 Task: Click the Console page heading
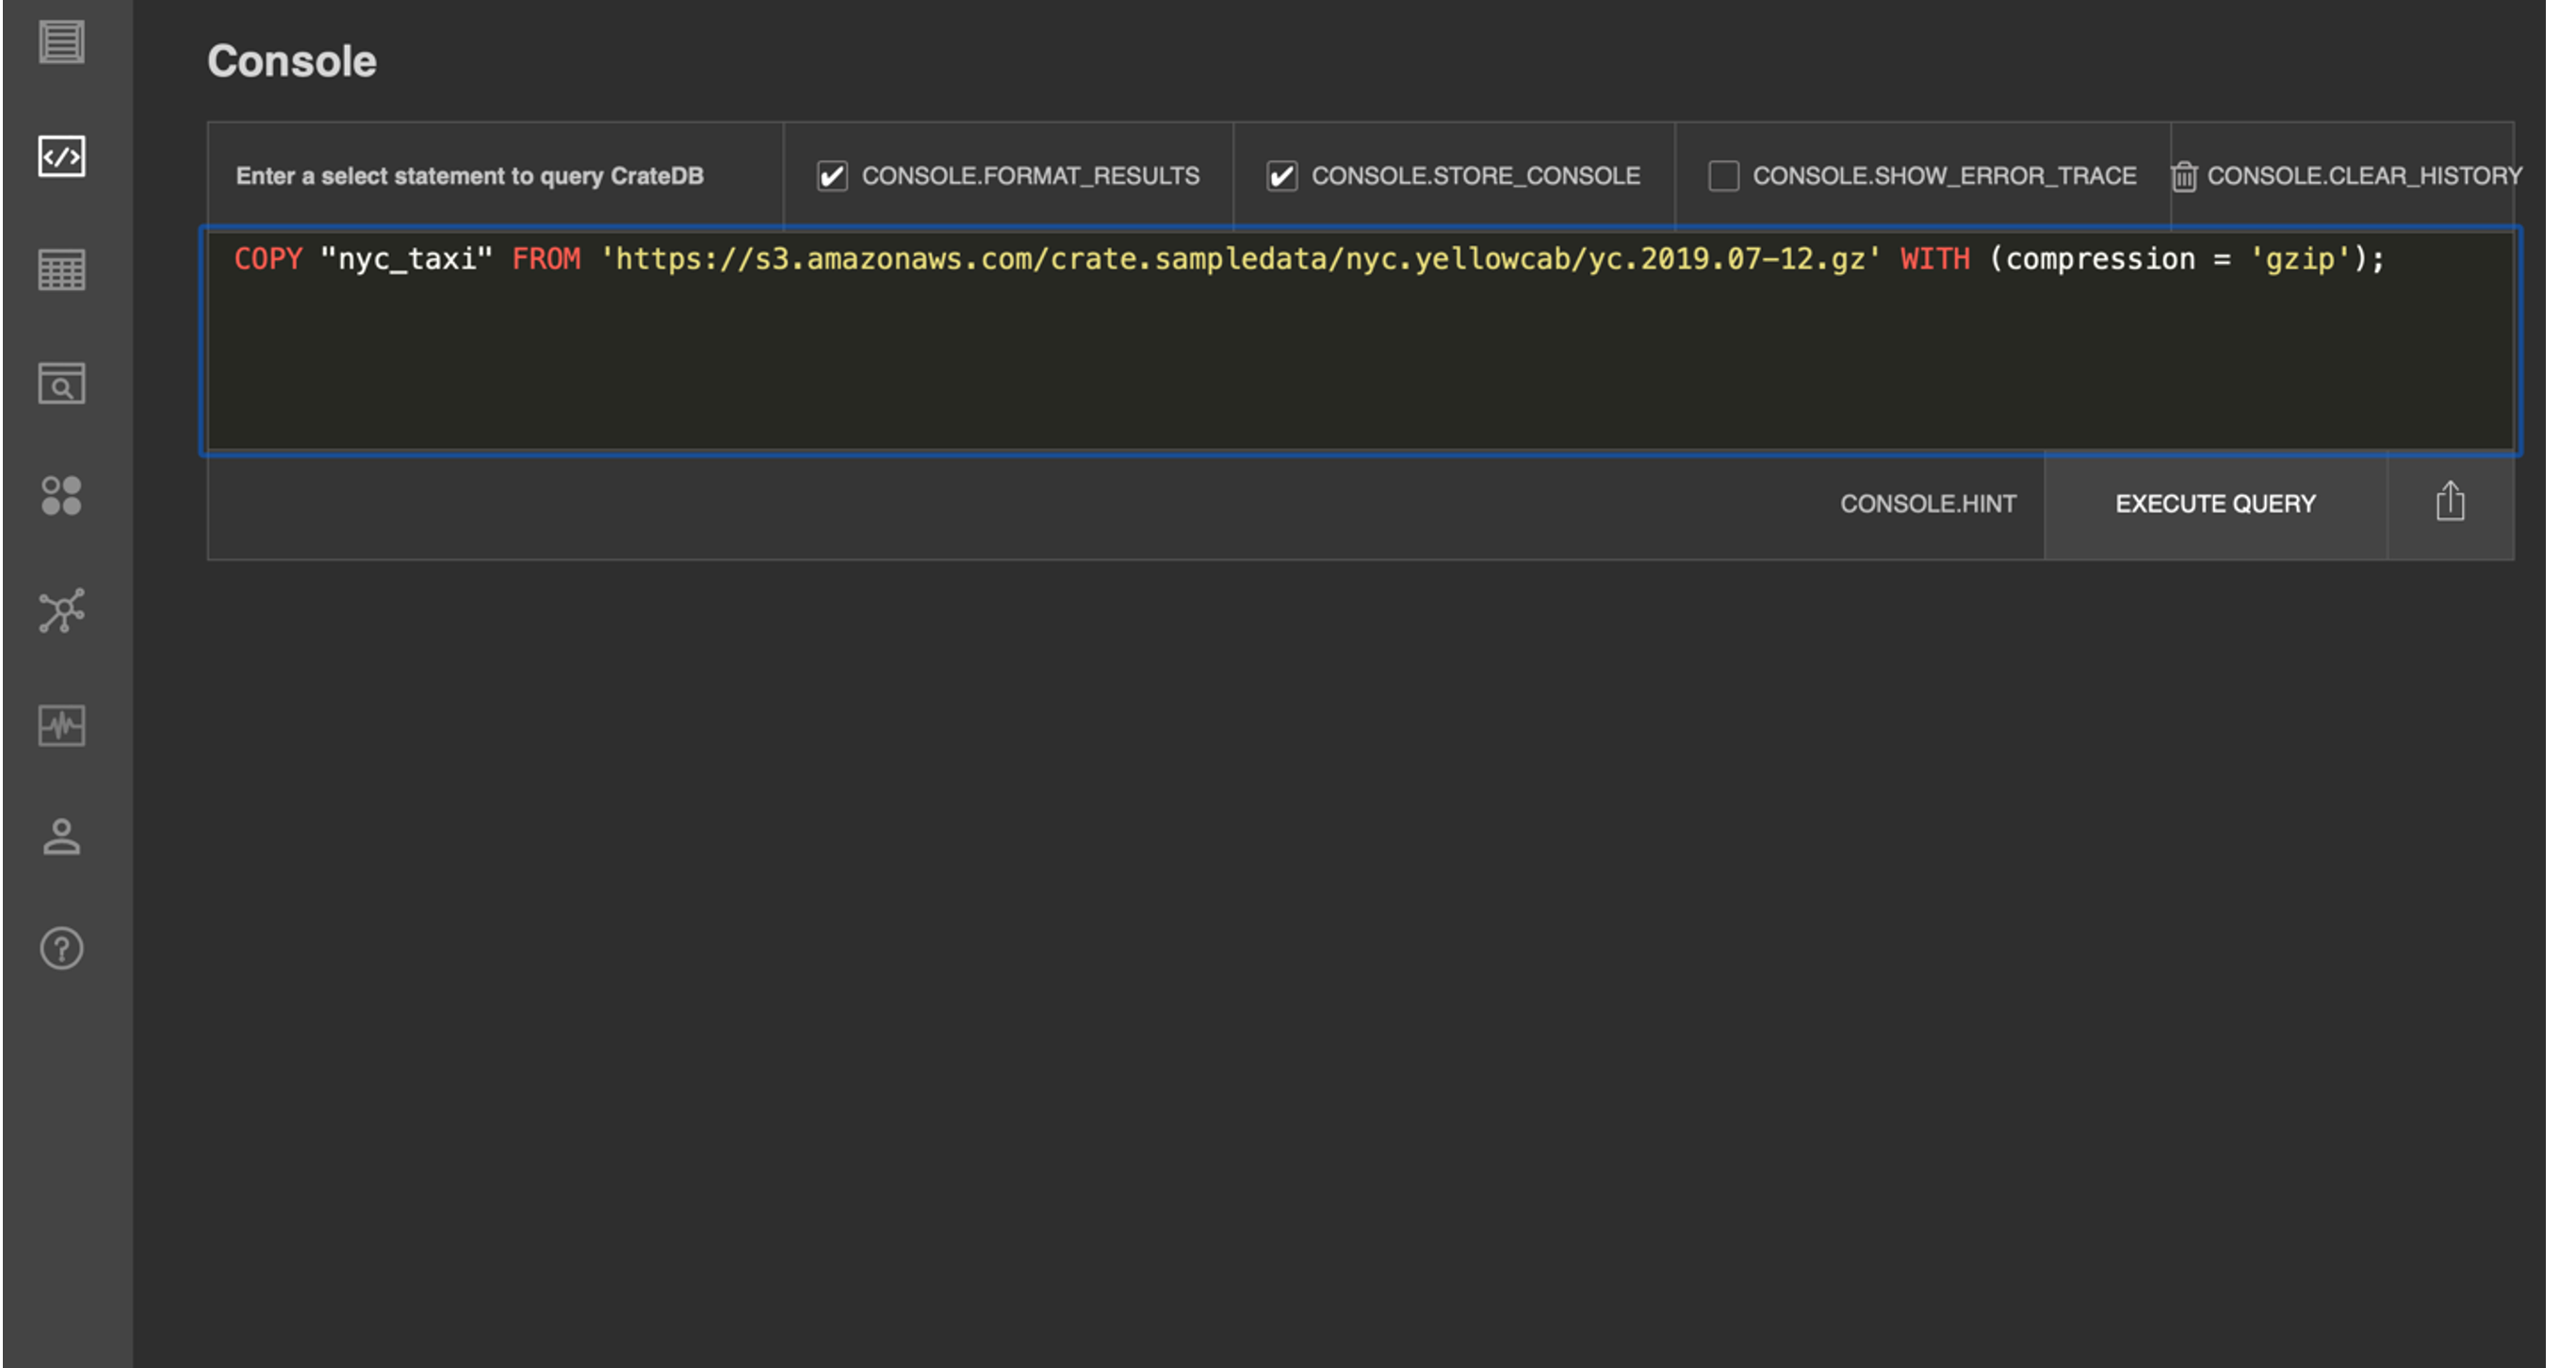[x=292, y=61]
